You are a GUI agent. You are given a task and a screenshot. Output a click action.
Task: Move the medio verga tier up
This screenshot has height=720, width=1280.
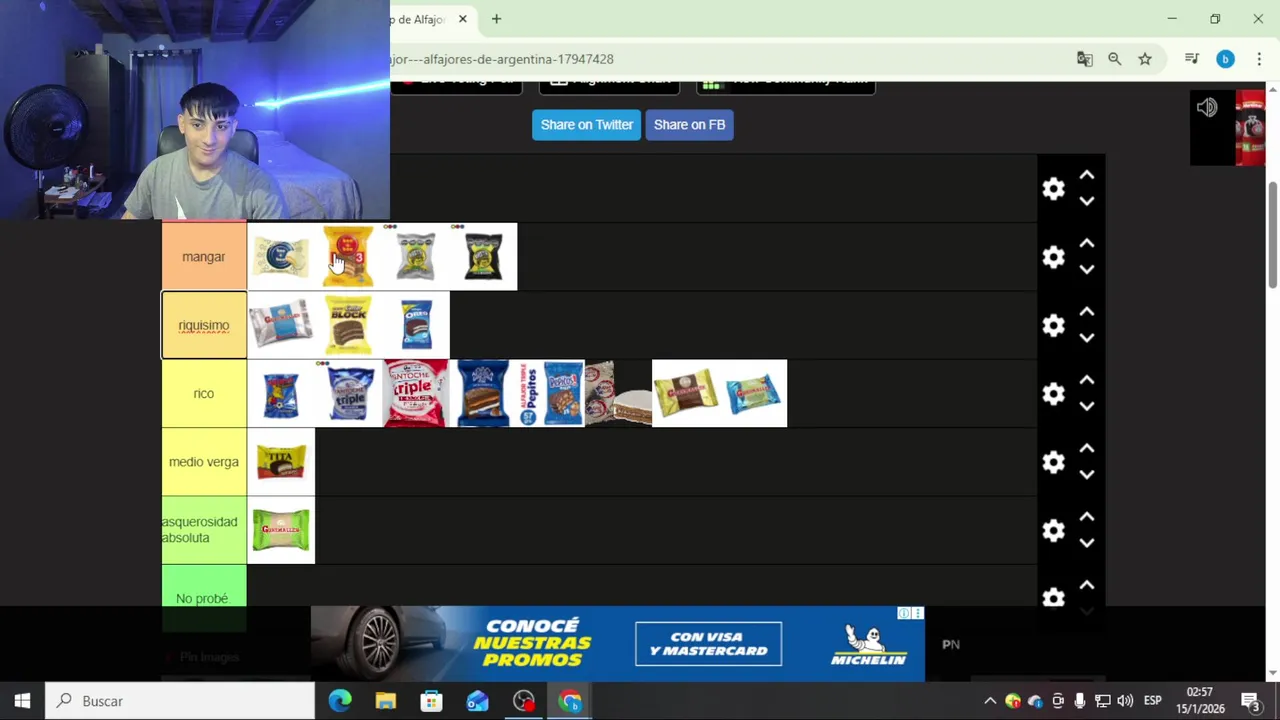[x=1087, y=449]
